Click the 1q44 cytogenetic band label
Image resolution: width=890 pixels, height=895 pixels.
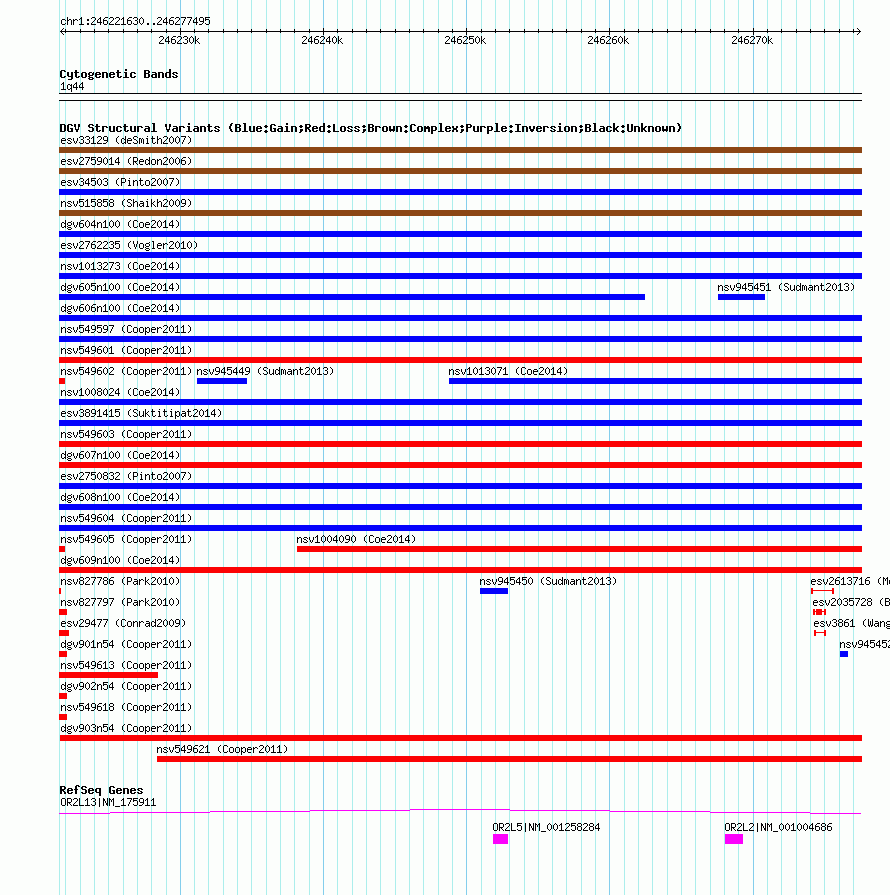click(72, 86)
